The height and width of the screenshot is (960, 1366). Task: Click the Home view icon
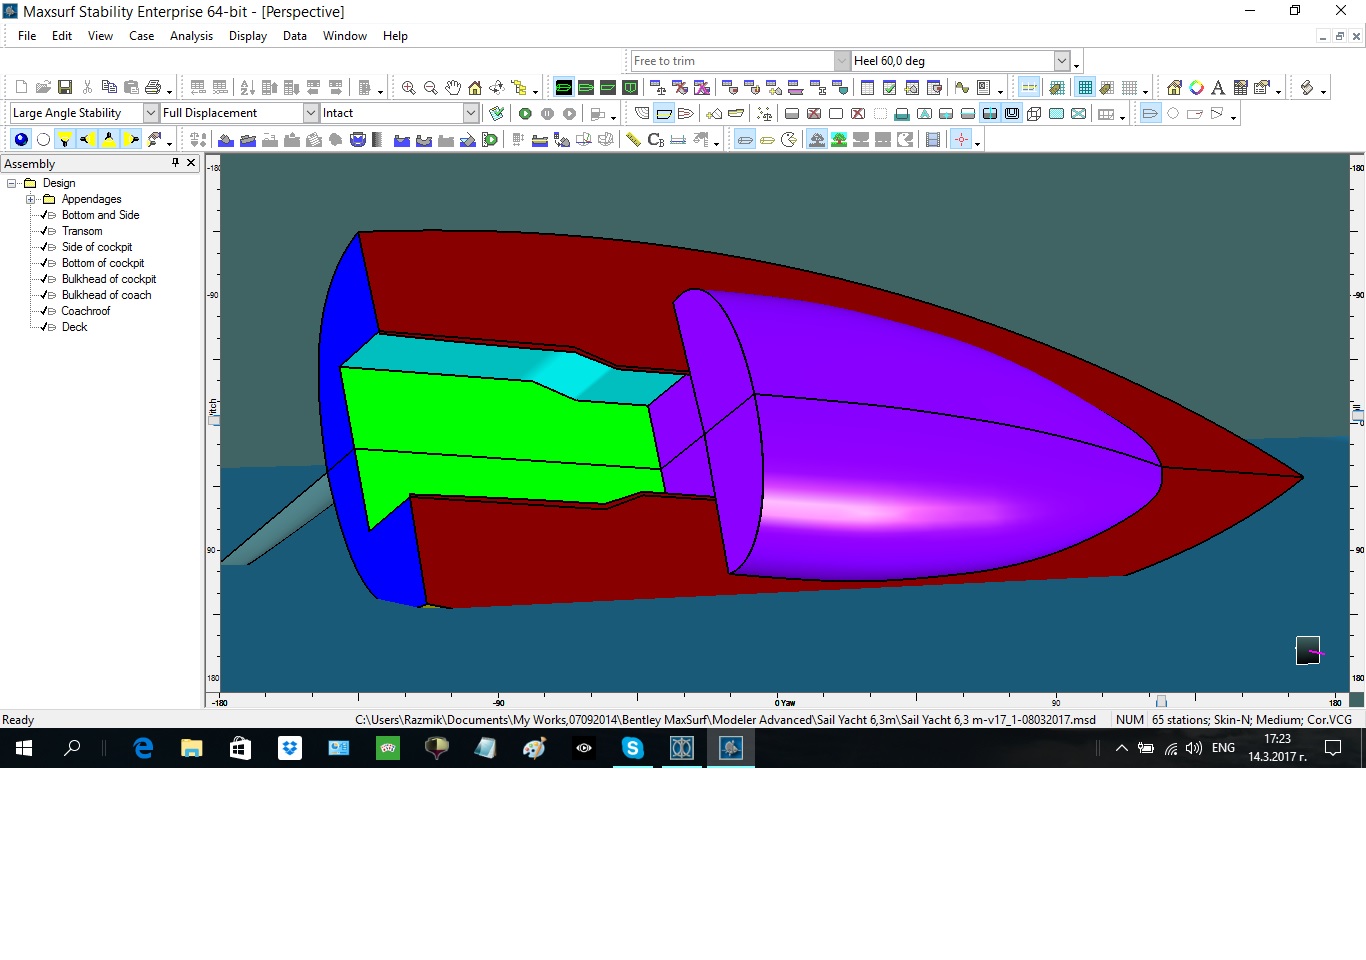coord(475,88)
